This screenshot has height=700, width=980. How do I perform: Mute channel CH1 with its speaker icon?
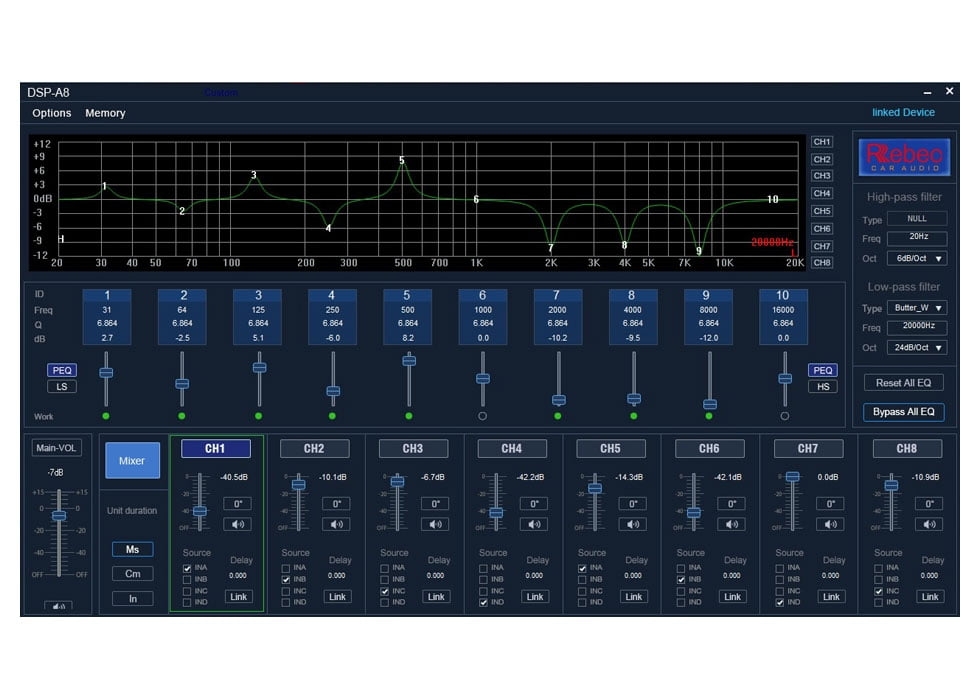pos(238,524)
